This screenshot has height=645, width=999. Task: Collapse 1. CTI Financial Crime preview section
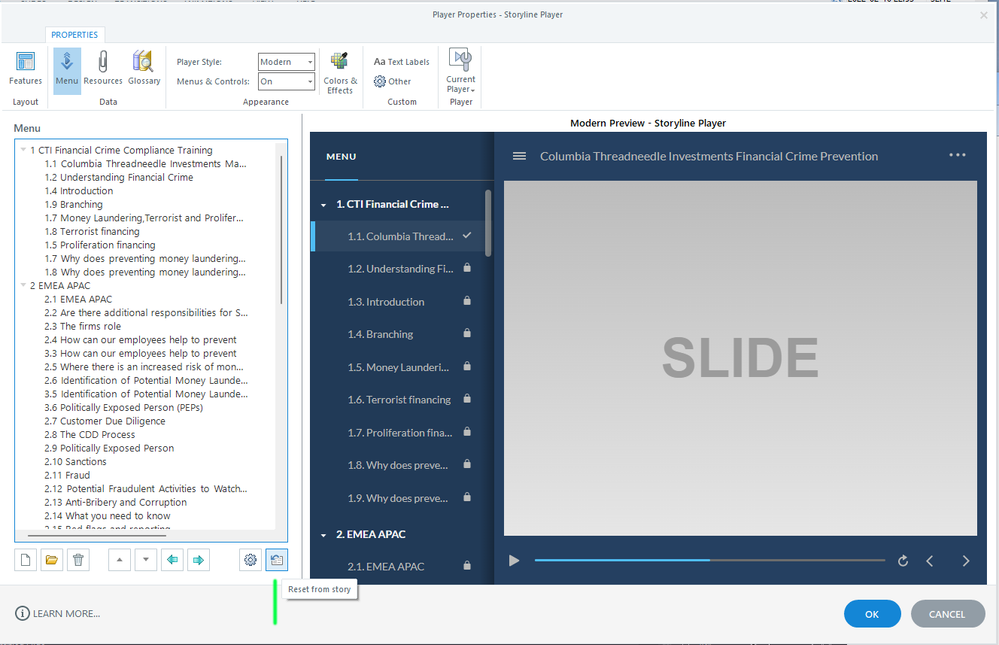click(x=323, y=205)
